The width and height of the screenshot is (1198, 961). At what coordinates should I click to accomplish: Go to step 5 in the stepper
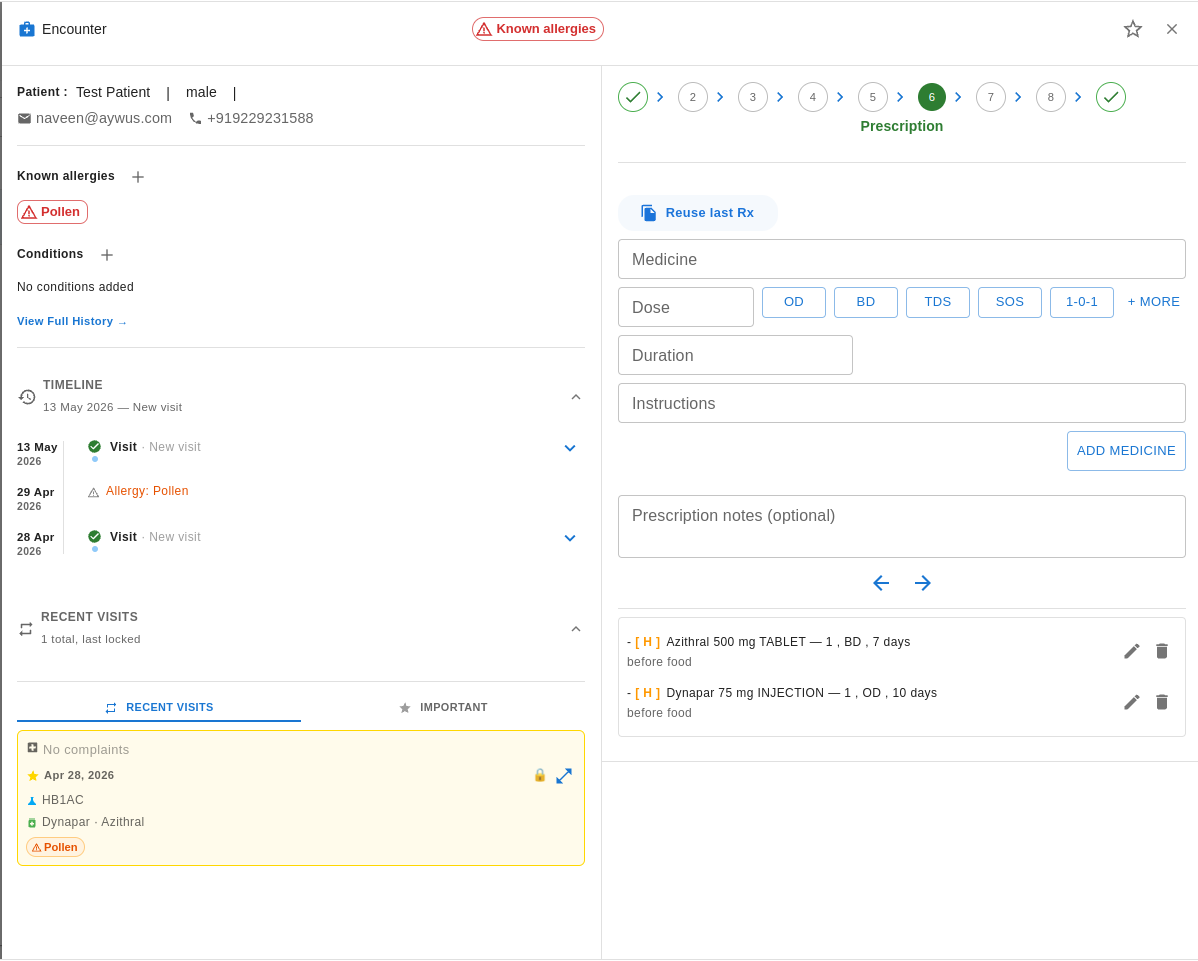point(873,97)
